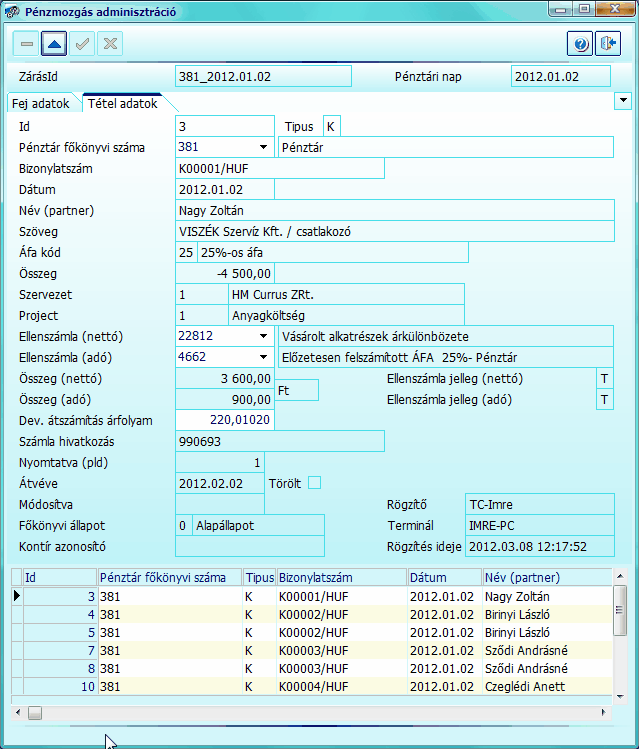This screenshot has width=639, height=749.
Task: Click the grid scroll-down arrow
Action: point(620,697)
